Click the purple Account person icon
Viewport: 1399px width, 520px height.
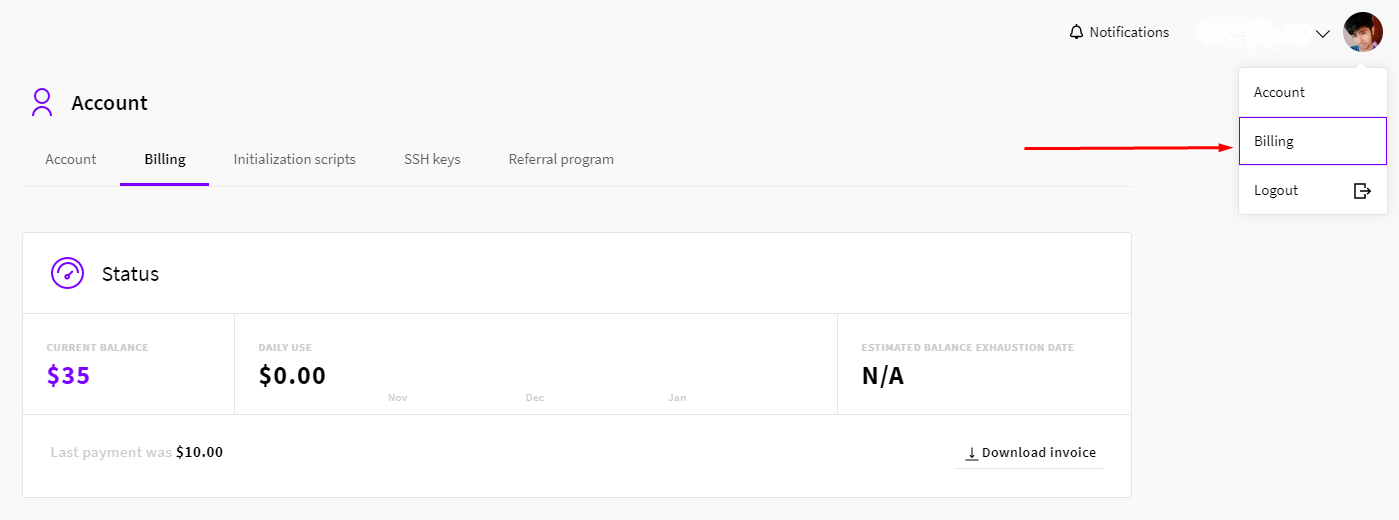42,102
